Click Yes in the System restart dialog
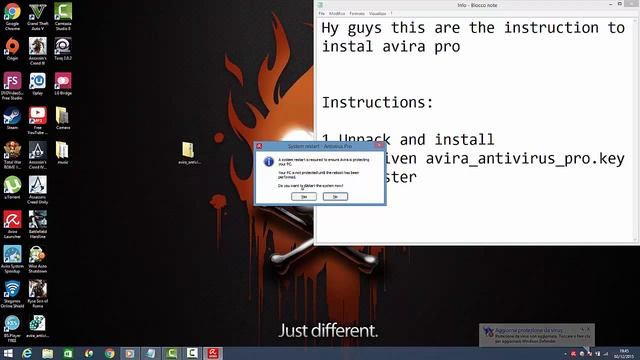The width and height of the screenshot is (640, 360). (304, 197)
